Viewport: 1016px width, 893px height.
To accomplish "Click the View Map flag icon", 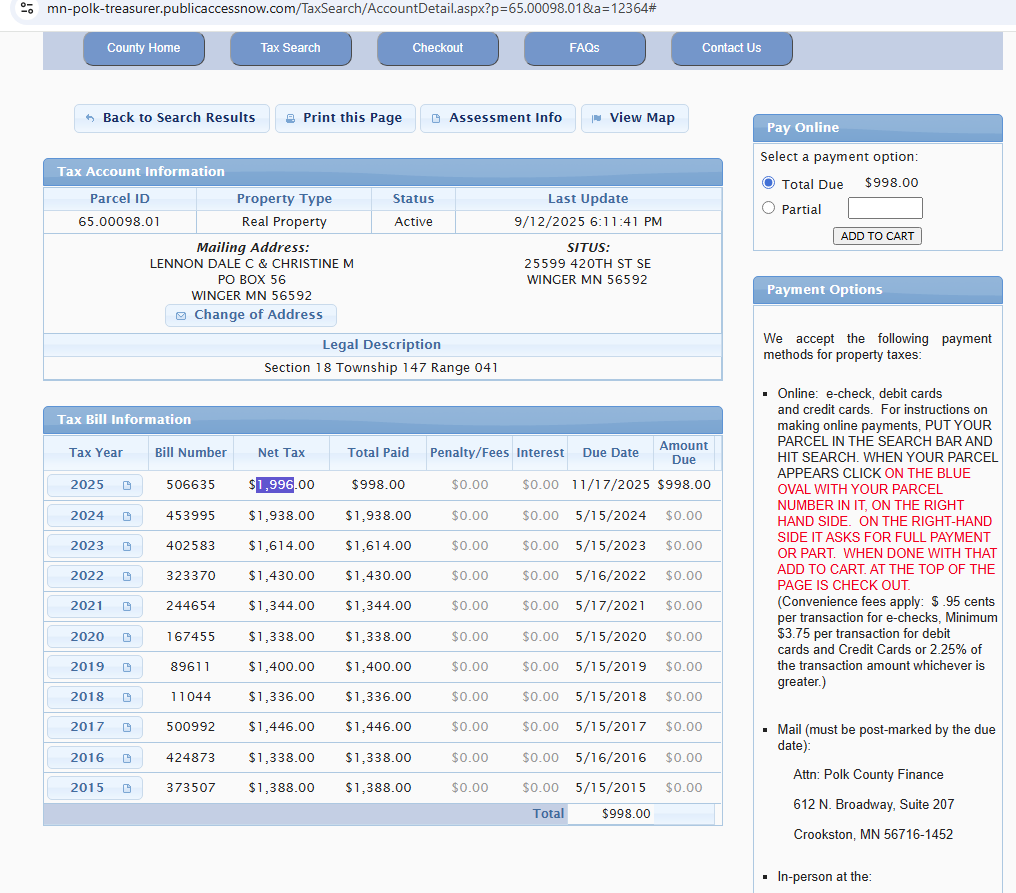I will coord(597,118).
